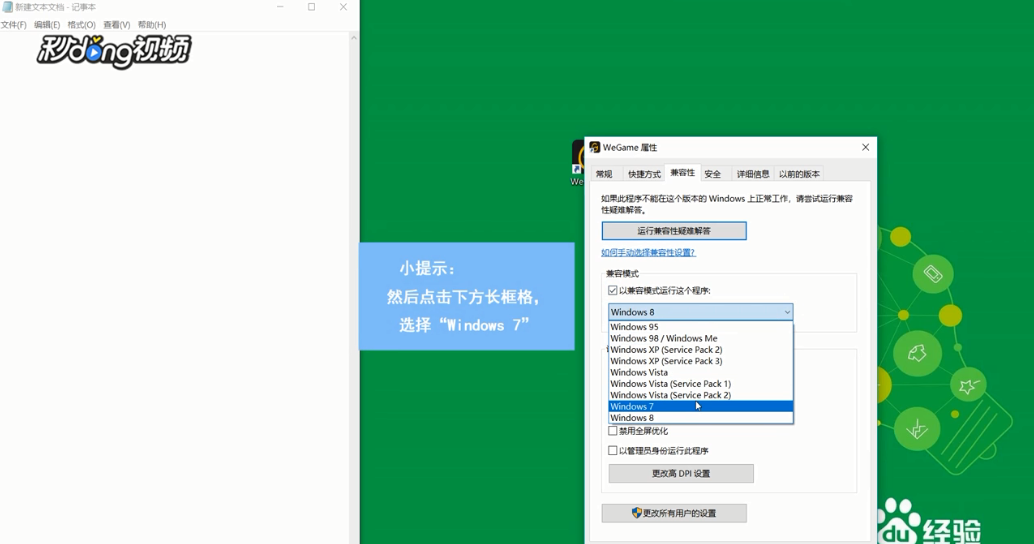The height and width of the screenshot is (544, 1034).
Task: Enable 以管理员身份运行此程序 checkbox
Action: pyautogui.click(x=613, y=450)
